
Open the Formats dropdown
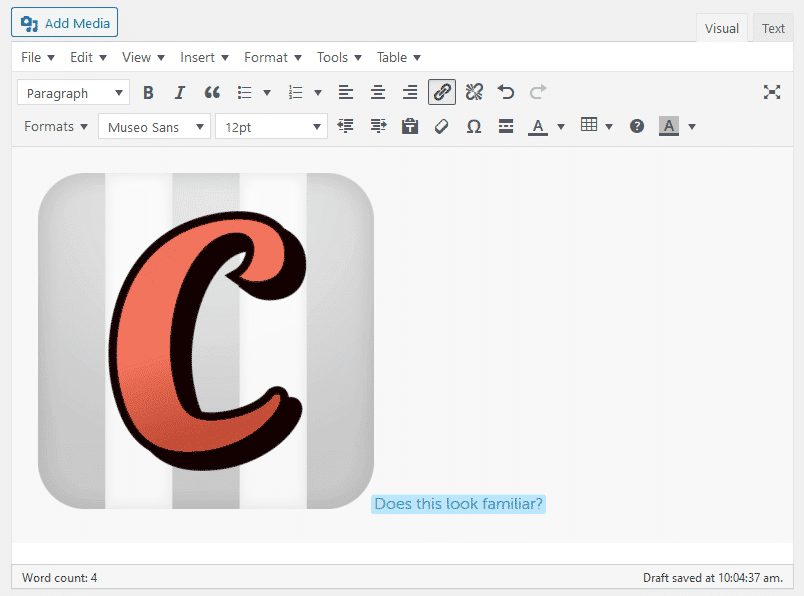point(56,126)
